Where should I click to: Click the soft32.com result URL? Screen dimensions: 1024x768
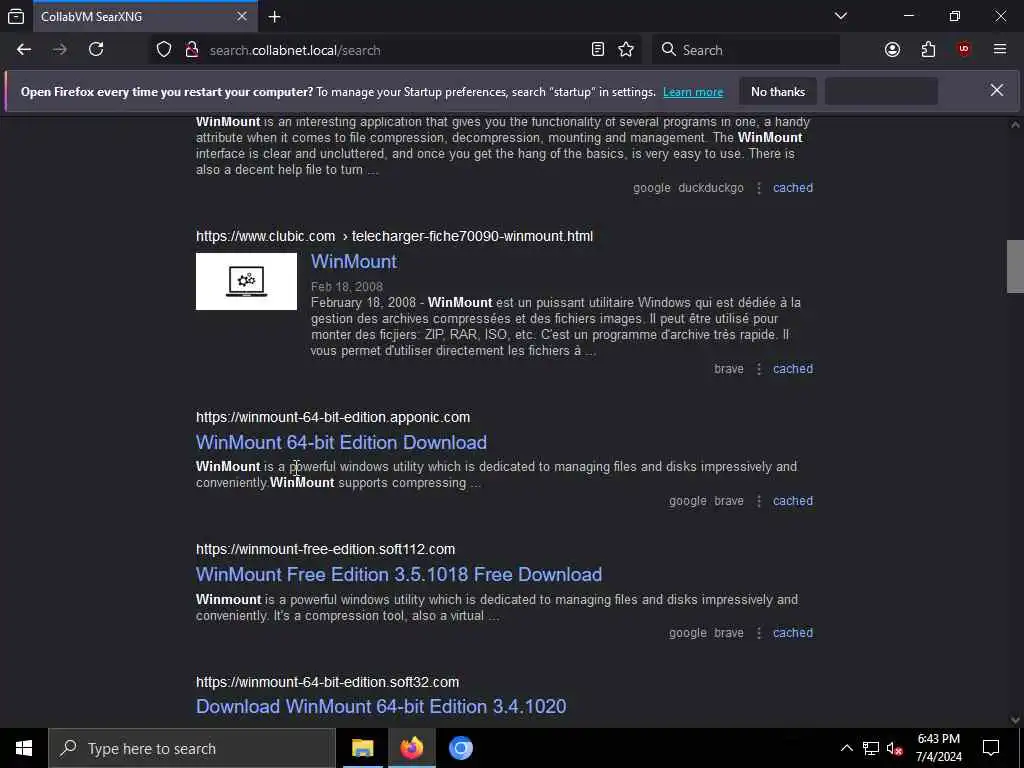pyautogui.click(x=327, y=682)
